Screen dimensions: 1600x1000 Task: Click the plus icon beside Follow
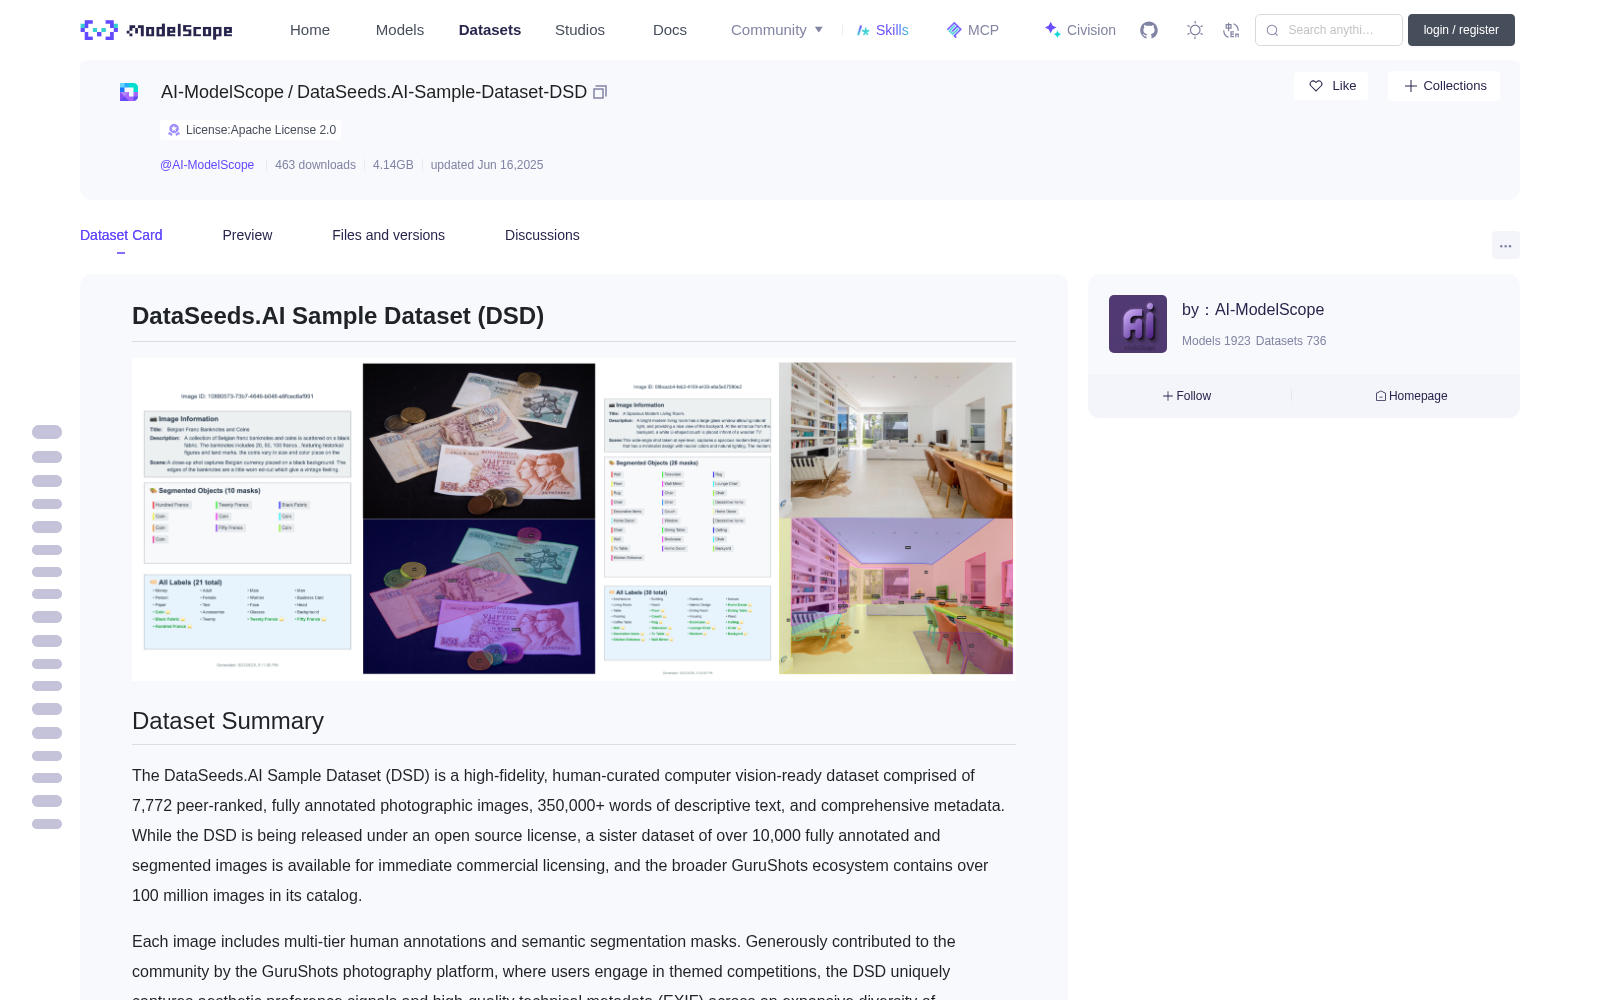coord(1167,396)
